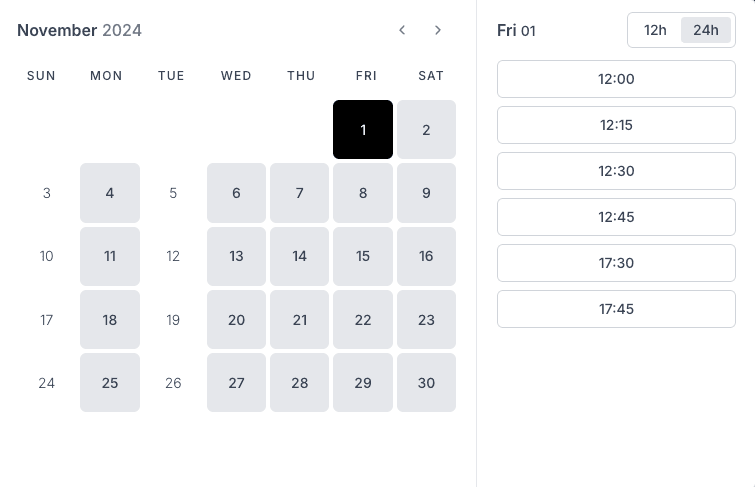Select Saturday November 30
This screenshot has width=755, height=487.
click(x=426, y=383)
